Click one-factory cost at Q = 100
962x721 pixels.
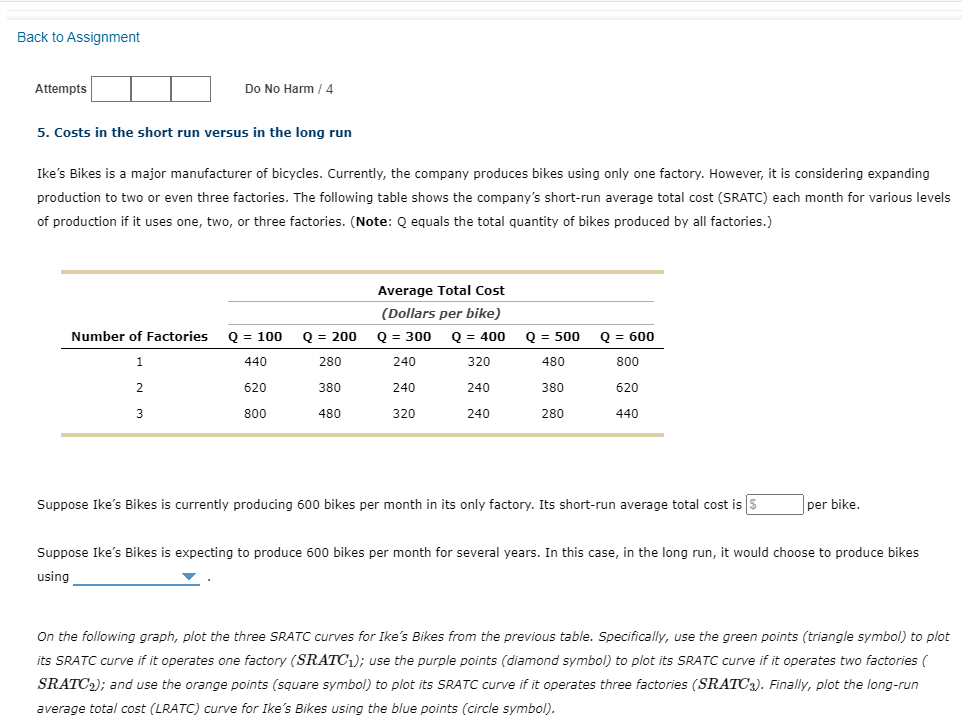point(255,362)
